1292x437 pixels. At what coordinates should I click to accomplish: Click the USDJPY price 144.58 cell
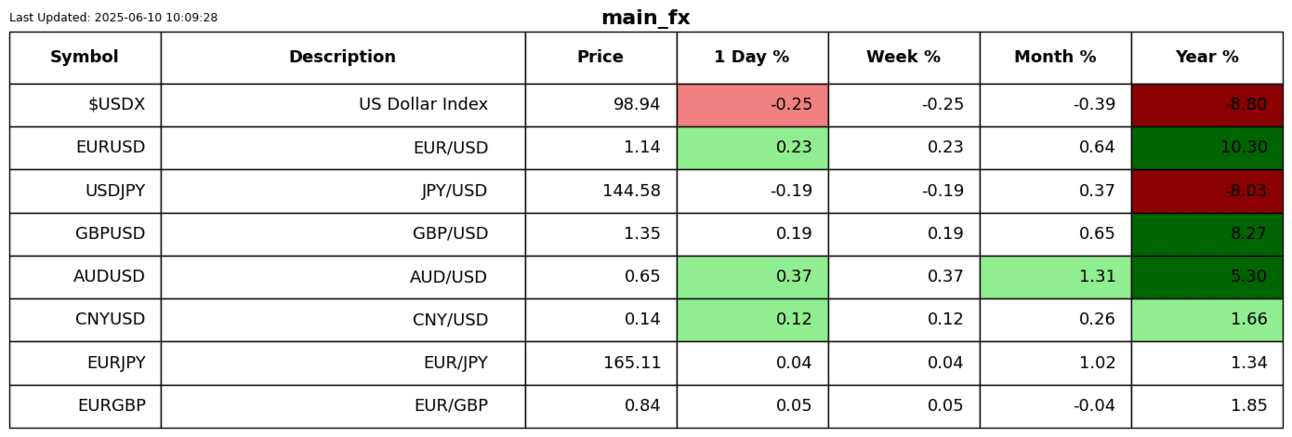click(631, 191)
